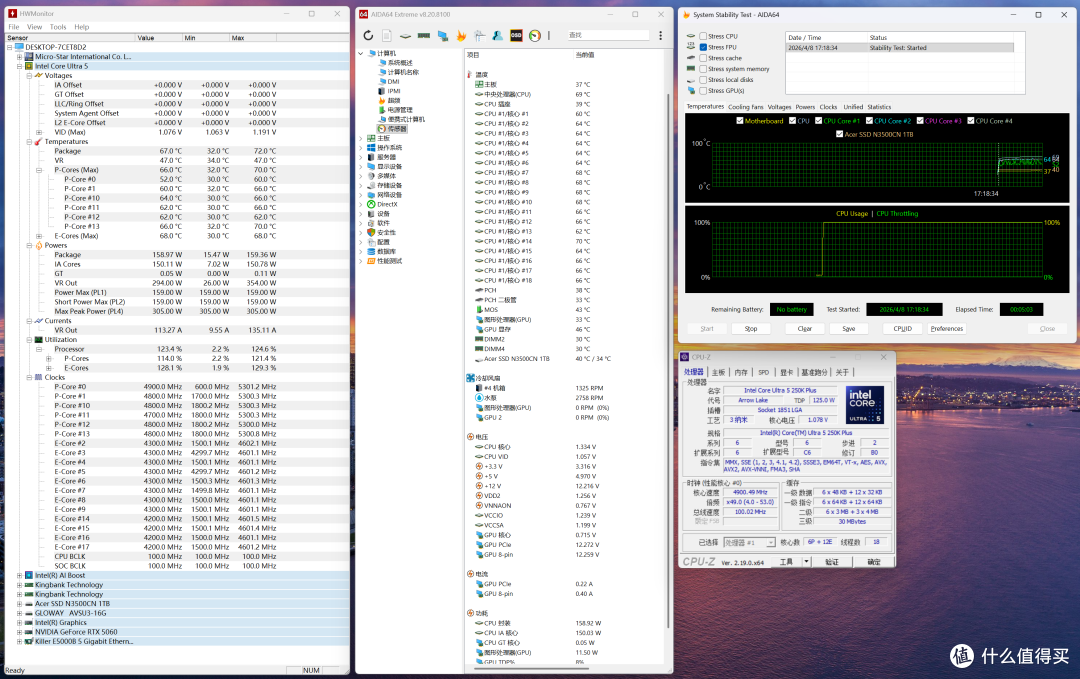
Task: Click the memory module icon in AIDA64 toolbar
Action: (x=424, y=35)
